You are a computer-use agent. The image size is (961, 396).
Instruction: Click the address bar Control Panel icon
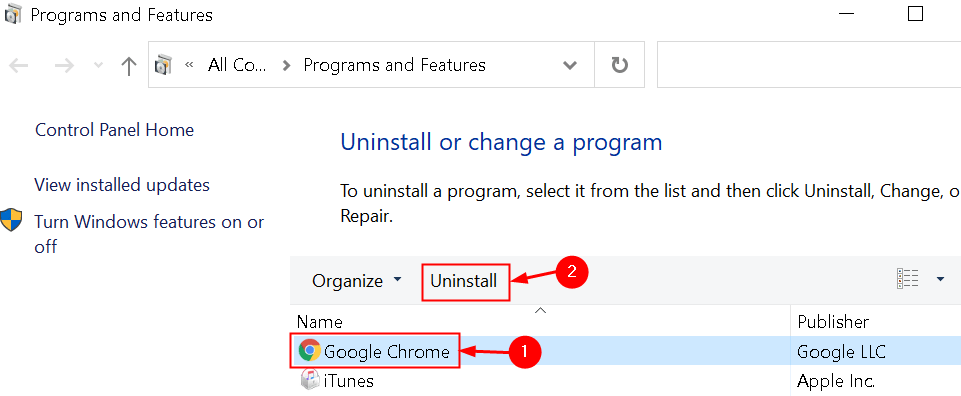pyautogui.click(x=164, y=64)
